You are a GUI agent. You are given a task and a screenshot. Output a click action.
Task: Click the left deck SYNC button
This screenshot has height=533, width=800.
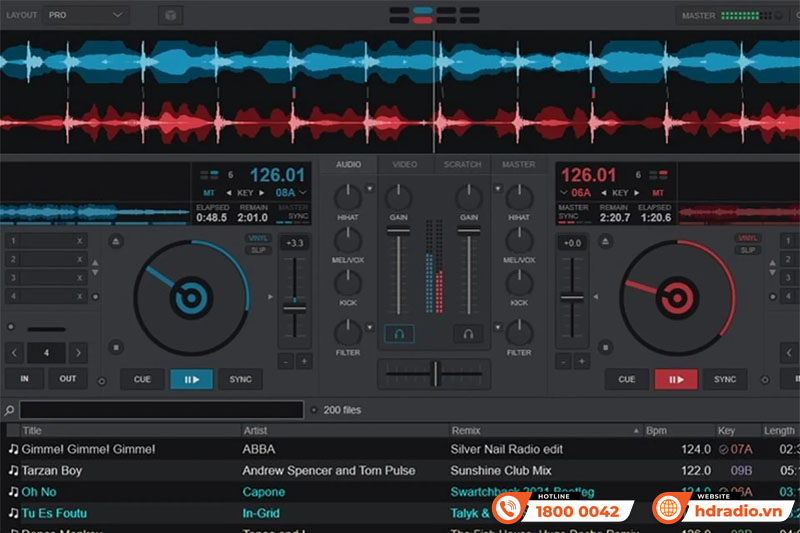tap(240, 379)
